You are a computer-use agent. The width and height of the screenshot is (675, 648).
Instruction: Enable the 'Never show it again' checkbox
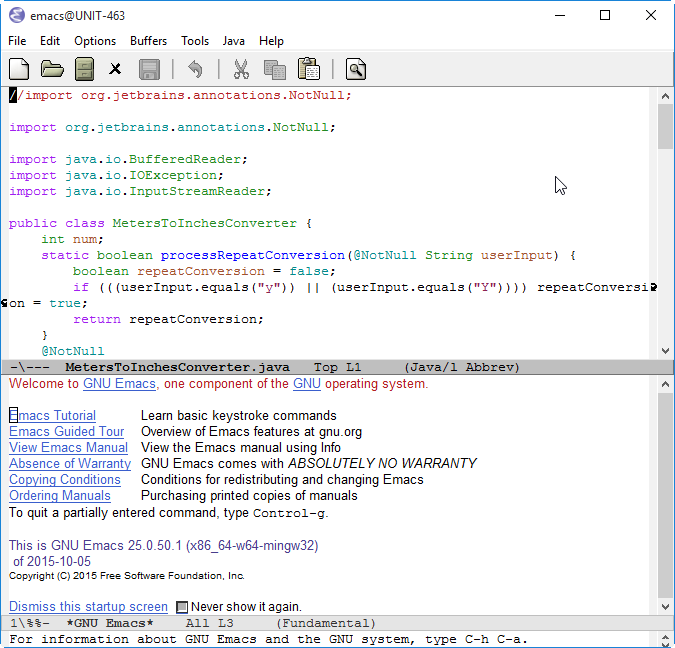[x=182, y=607]
